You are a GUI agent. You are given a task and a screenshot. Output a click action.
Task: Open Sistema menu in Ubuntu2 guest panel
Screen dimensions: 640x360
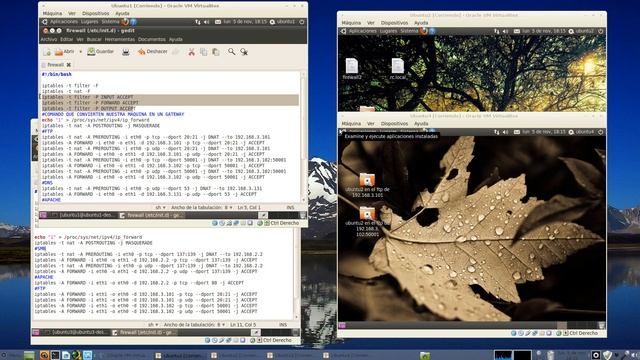pyautogui.click(x=409, y=31)
